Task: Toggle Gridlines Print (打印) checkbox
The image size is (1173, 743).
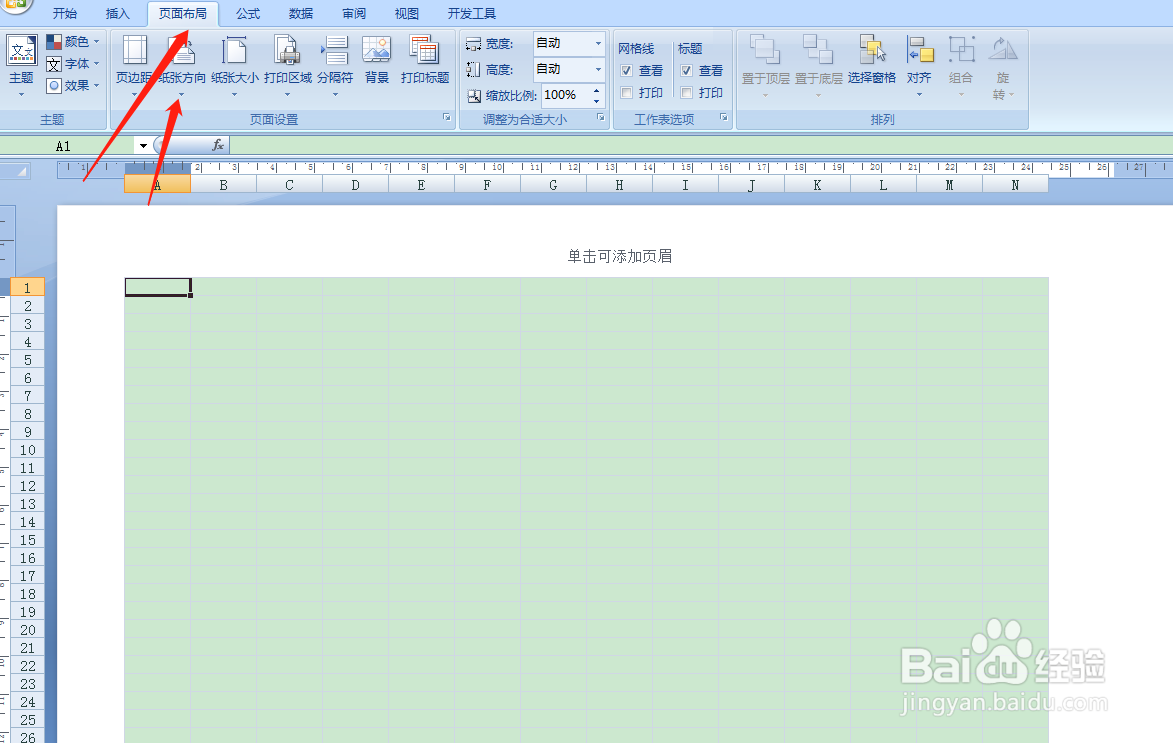Action: [627, 93]
